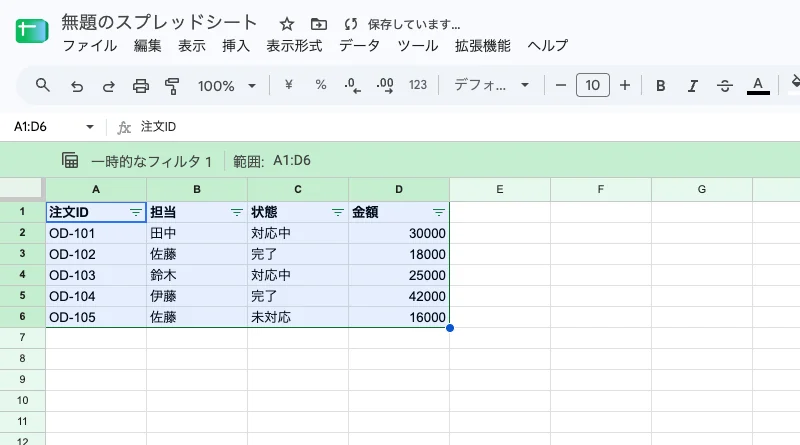Image resolution: width=800 pixels, height=445 pixels.
Task: Click the font size field showing 10
Action: 592,85
